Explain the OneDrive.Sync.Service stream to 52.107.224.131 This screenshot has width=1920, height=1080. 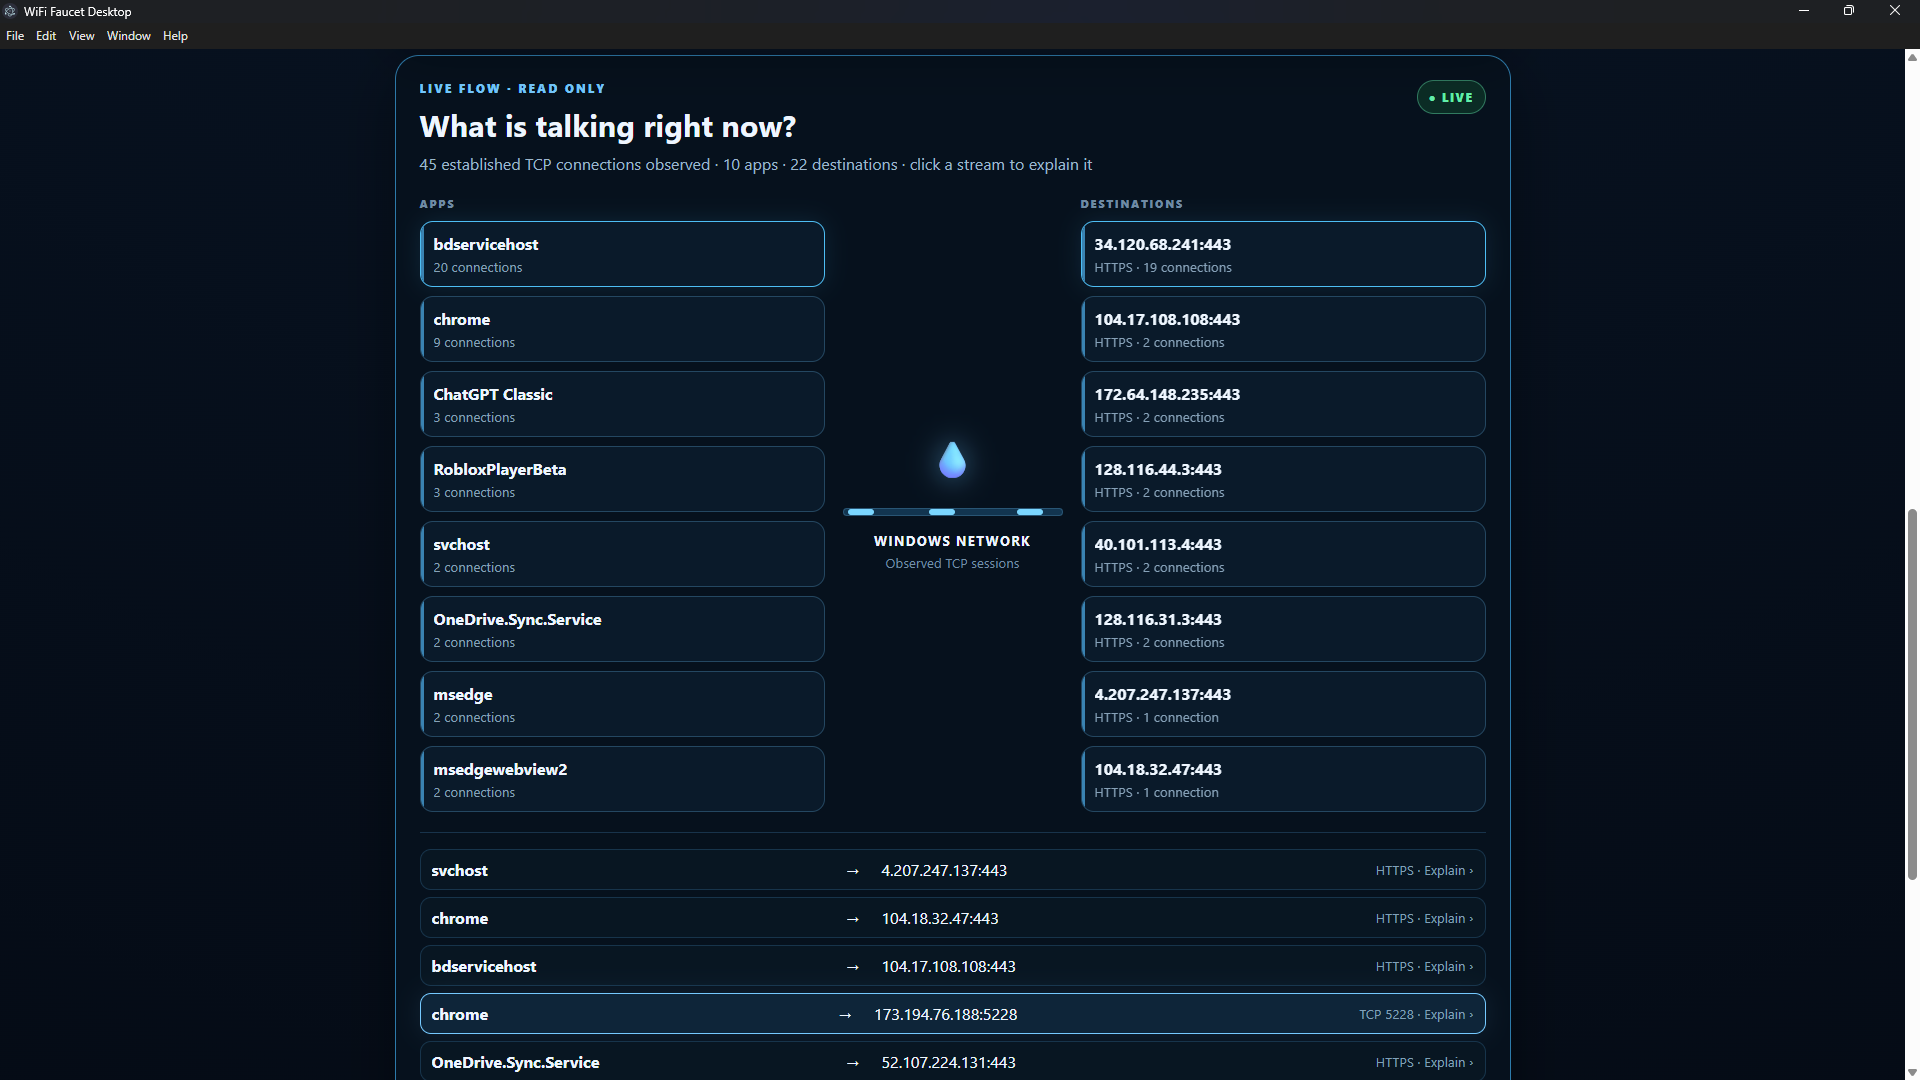click(x=952, y=1061)
